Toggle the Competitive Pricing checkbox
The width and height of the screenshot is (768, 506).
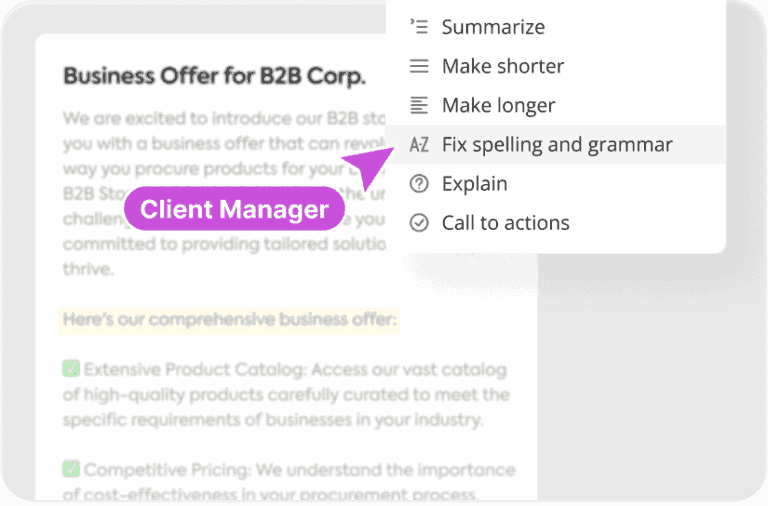(71, 468)
